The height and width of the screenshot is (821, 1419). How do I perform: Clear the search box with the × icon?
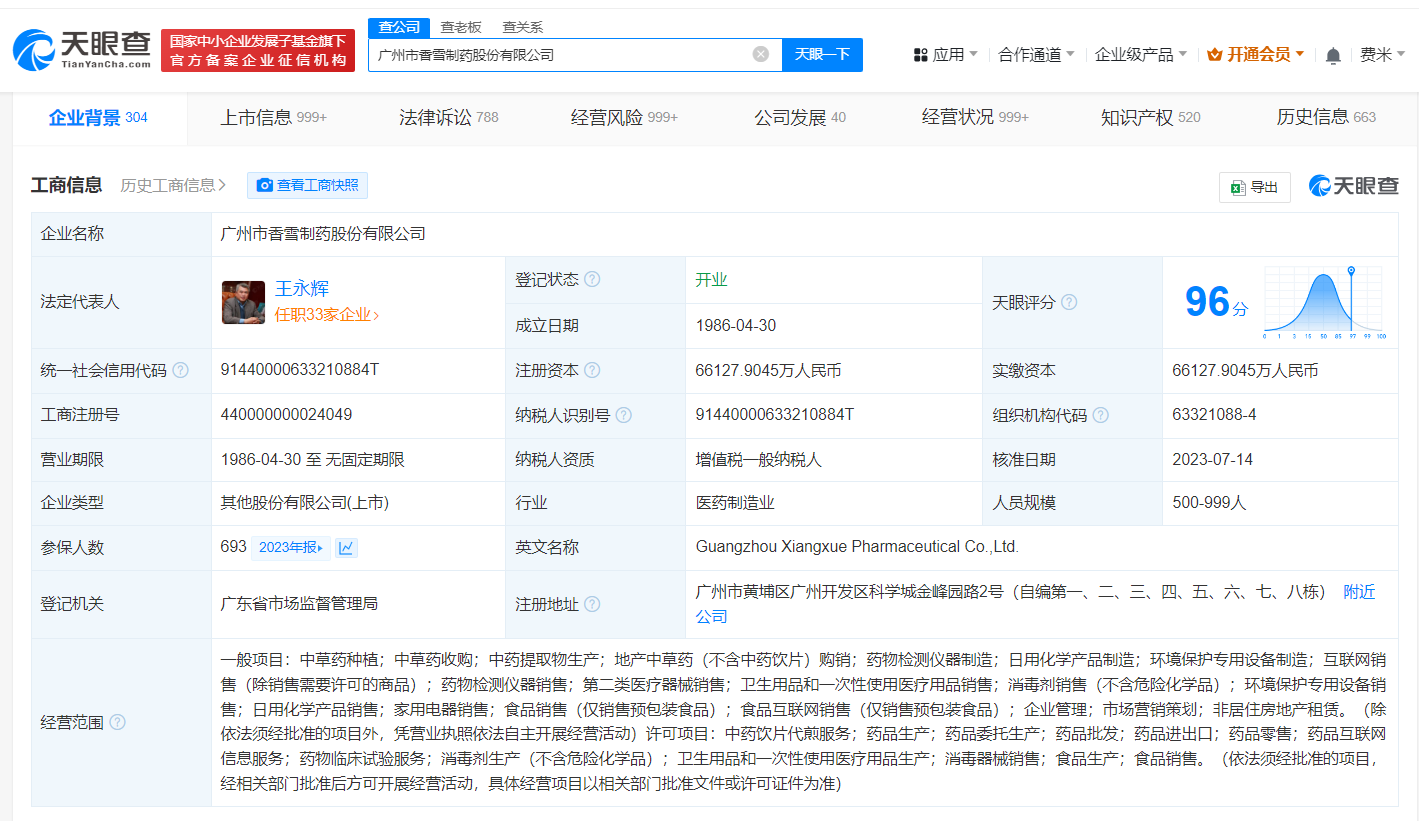[x=759, y=54]
